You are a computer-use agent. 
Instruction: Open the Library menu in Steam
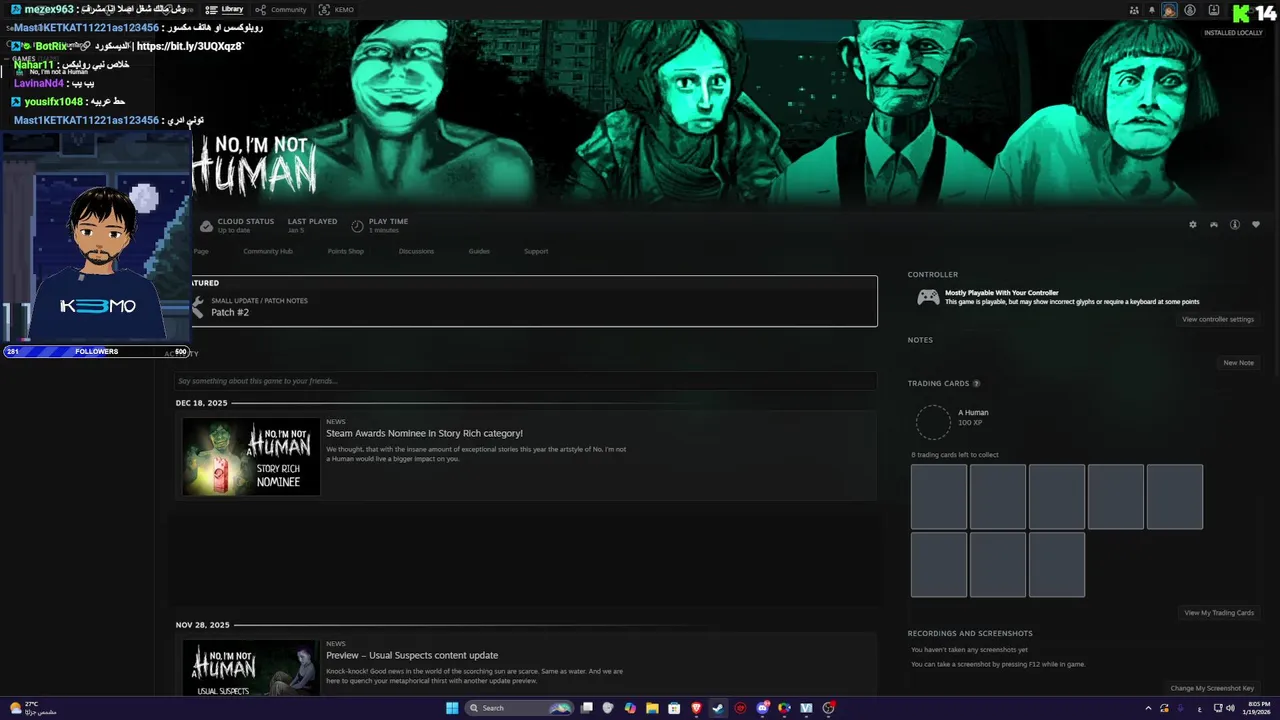point(225,9)
